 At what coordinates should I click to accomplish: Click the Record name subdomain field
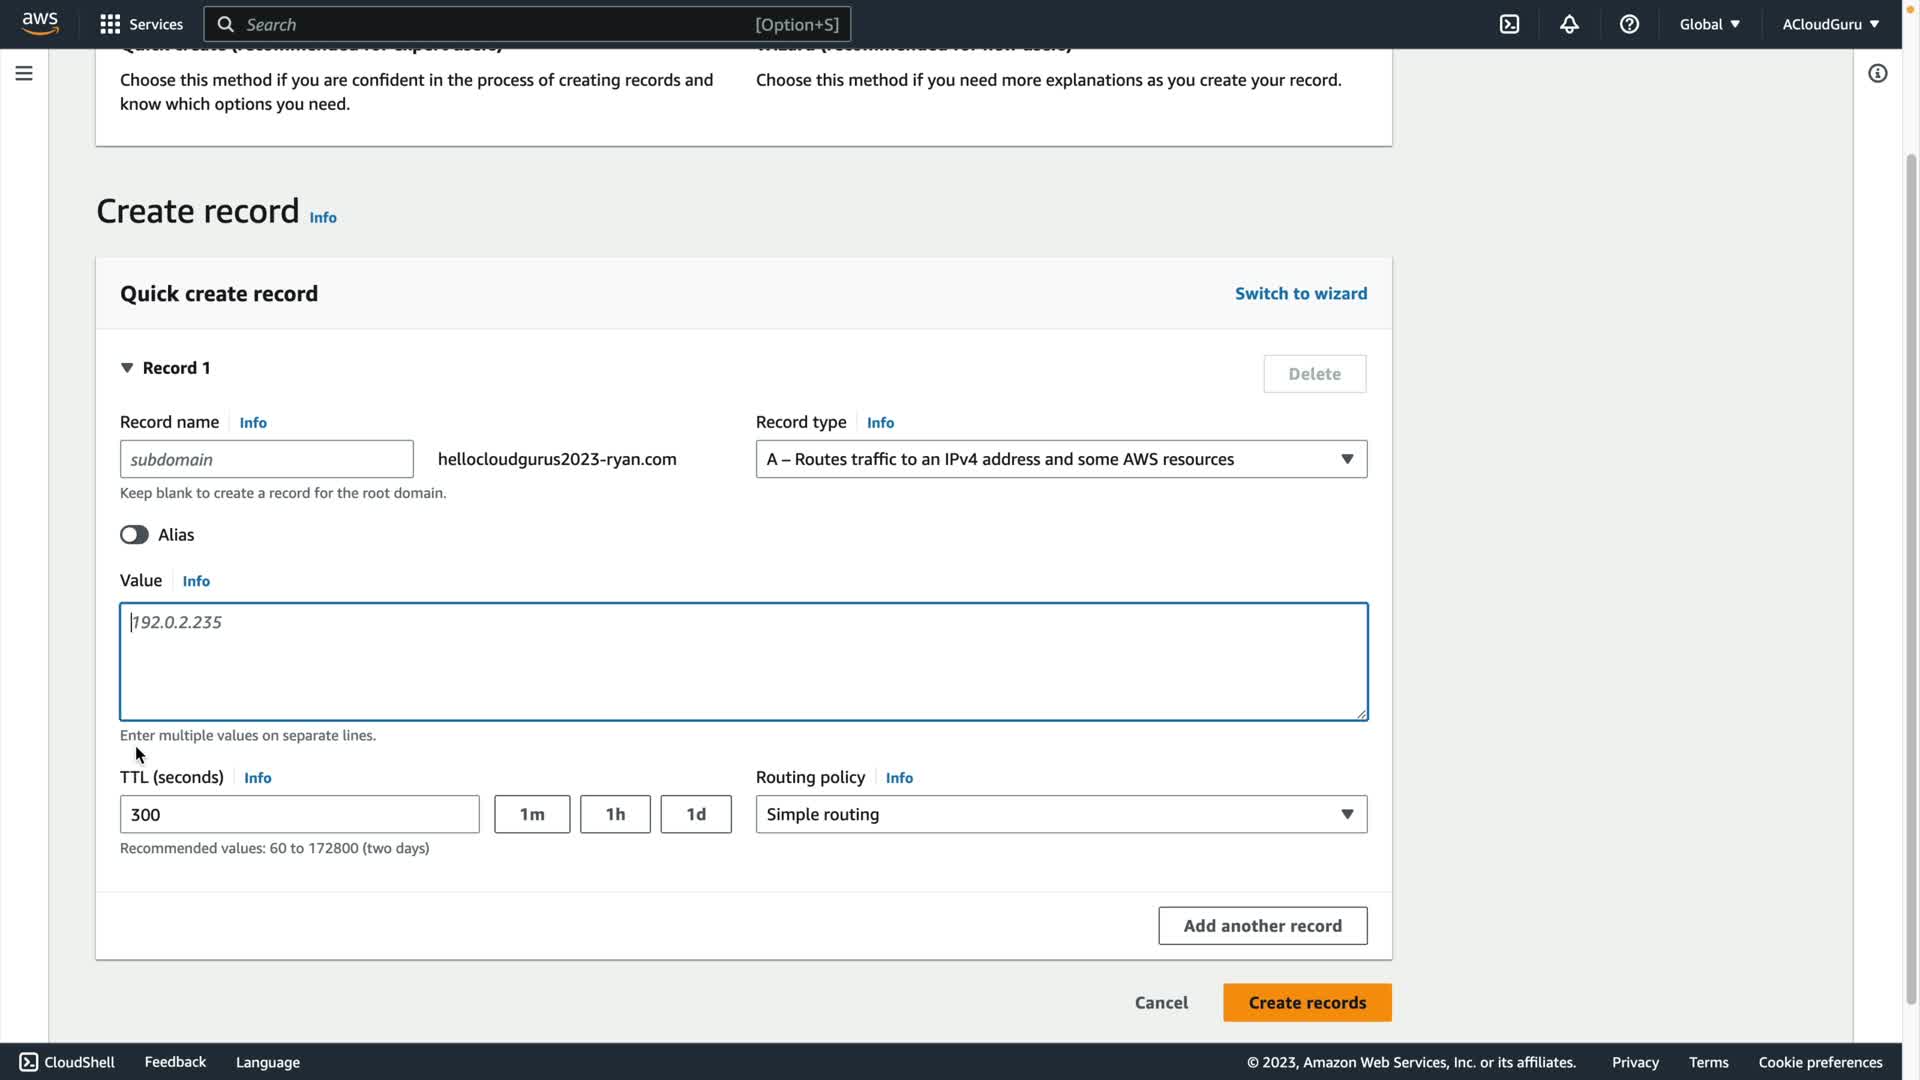click(266, 459)
